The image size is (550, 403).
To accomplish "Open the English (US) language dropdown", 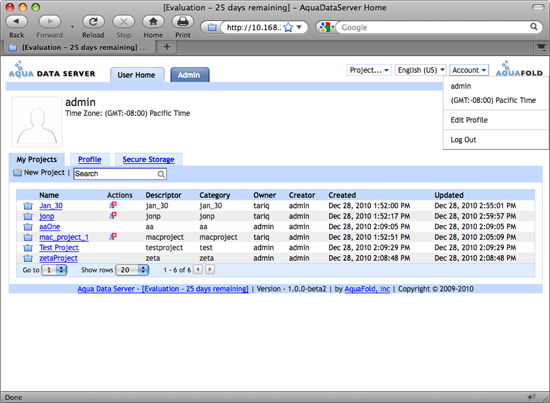I will pos(421,70).
